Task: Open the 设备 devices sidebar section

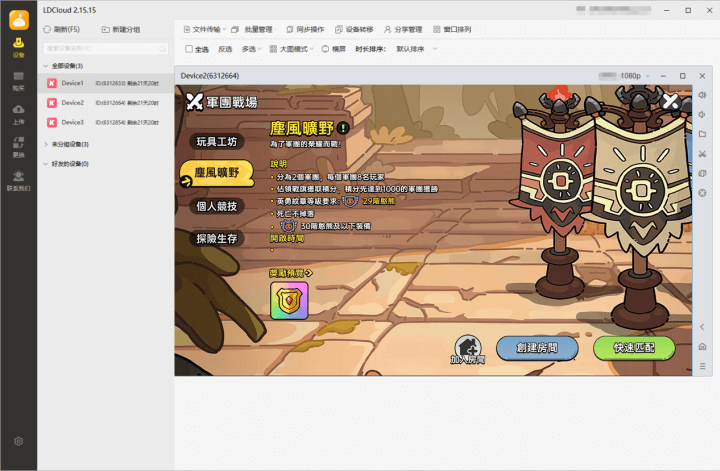Action: (18, 48)
